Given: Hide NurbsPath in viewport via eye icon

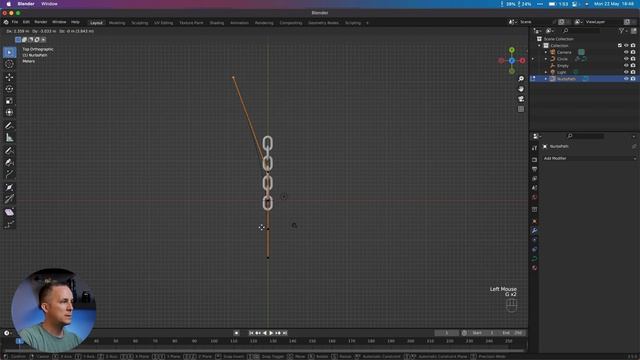Looking at the screenshot, I should coord(626,79).
